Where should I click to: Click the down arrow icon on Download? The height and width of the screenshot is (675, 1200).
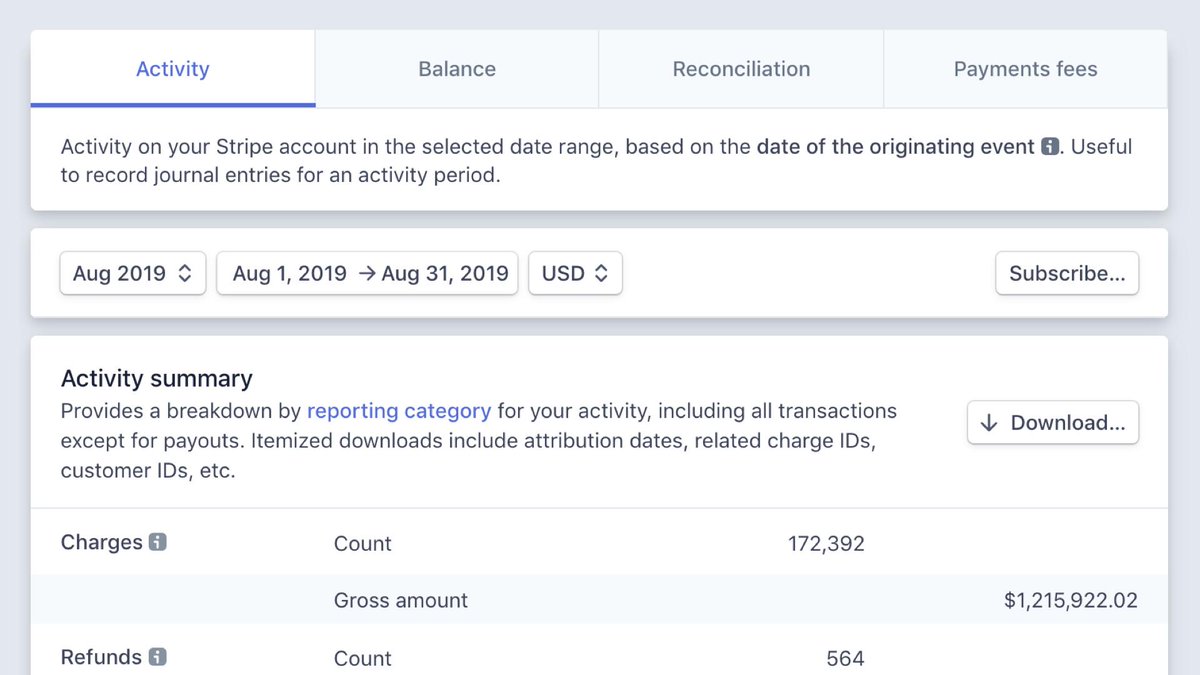[x=989, y=423]
